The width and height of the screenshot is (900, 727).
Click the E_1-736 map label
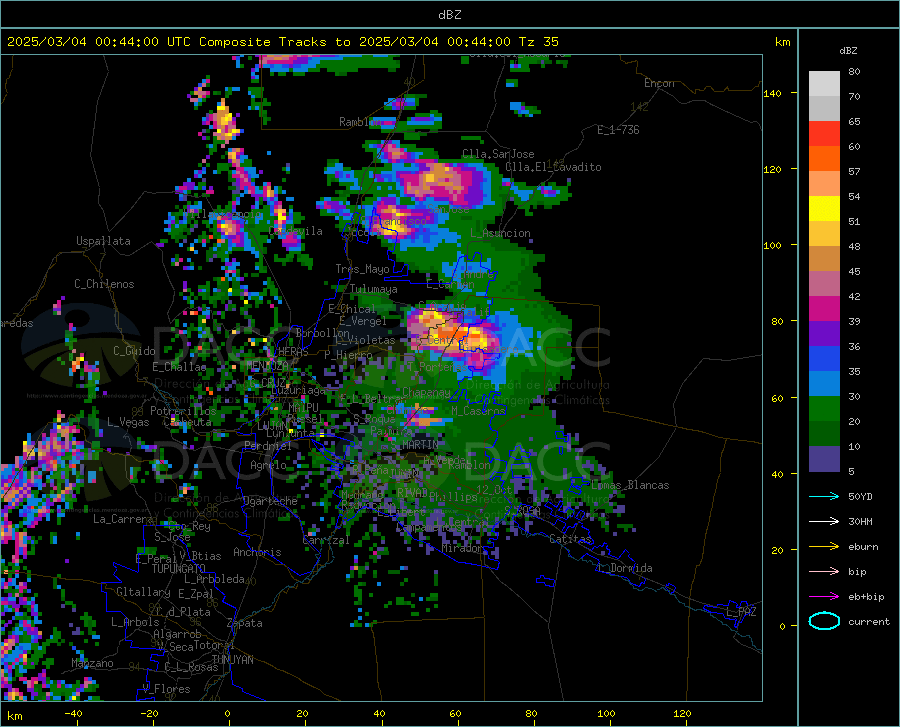coord(618,130)
